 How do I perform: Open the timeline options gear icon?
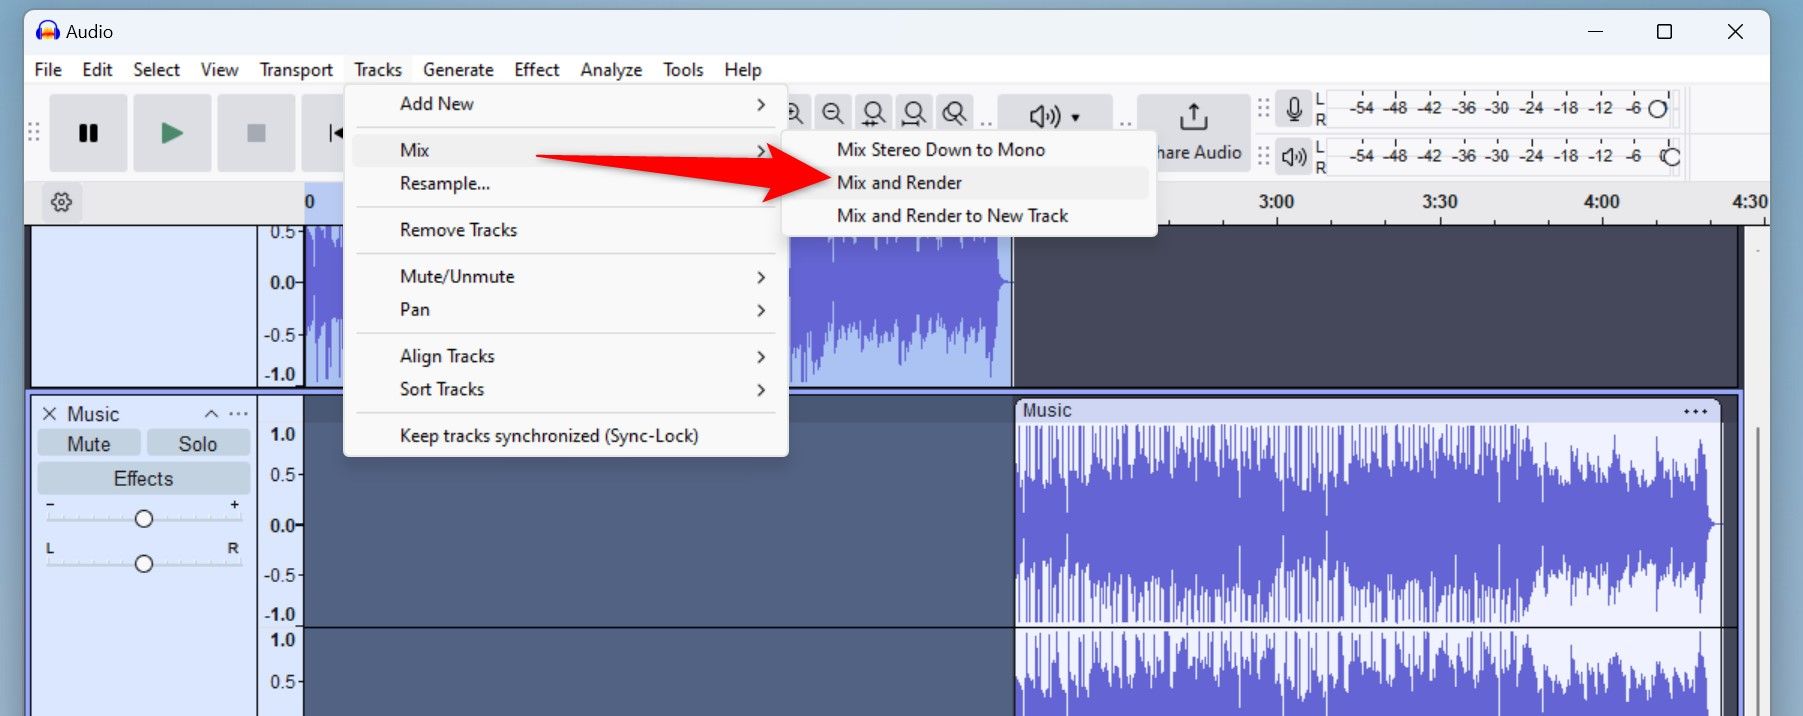(61, 202)
